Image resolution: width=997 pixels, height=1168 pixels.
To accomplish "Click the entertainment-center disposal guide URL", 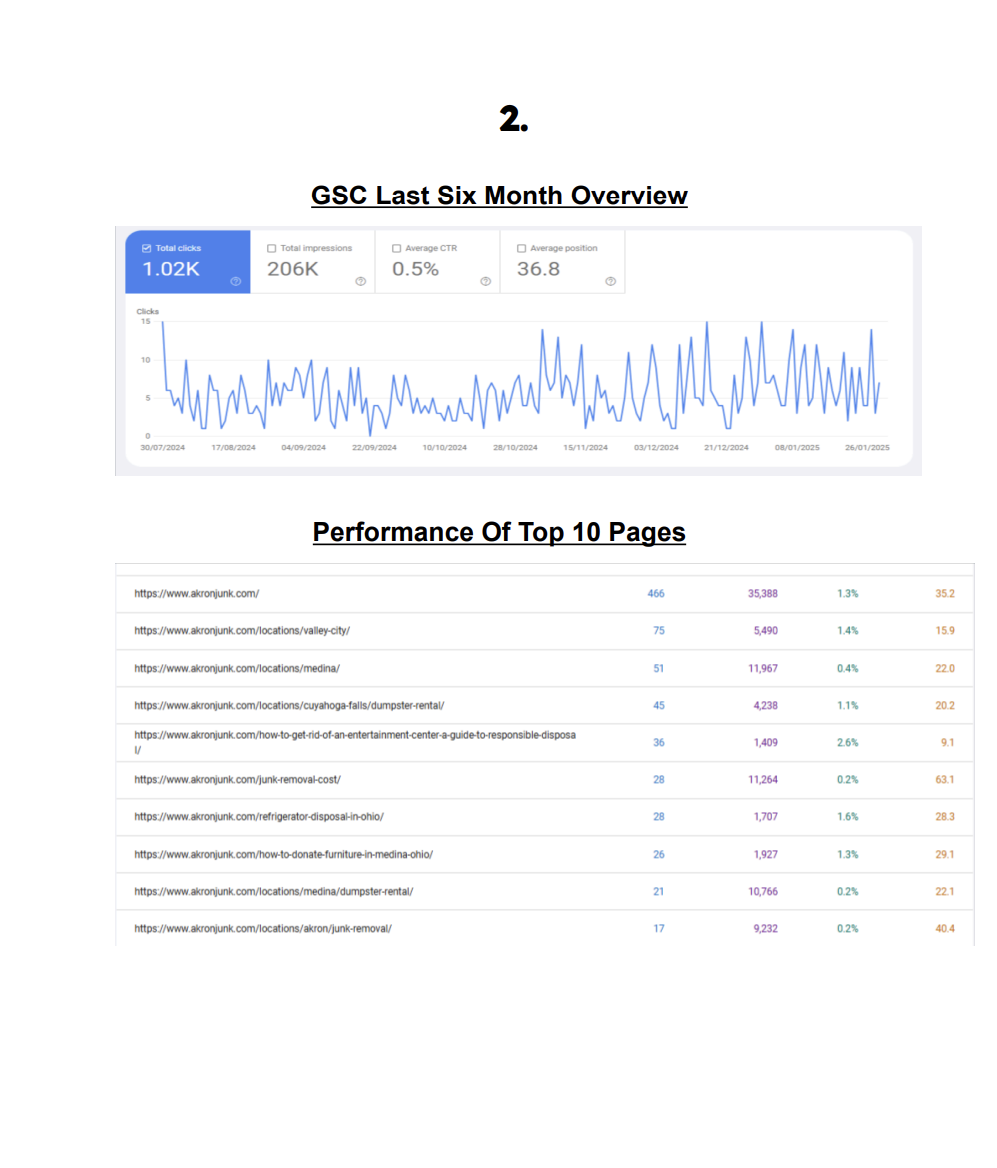I will [x=354, y=735].
